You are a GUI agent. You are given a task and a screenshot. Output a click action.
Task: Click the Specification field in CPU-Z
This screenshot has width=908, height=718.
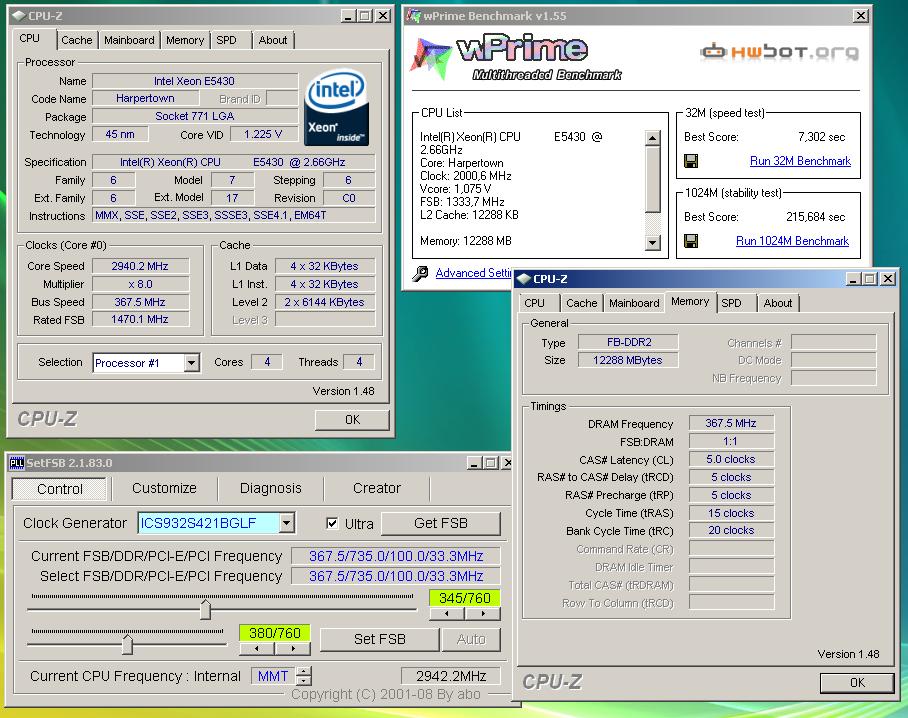click(233, 162)
